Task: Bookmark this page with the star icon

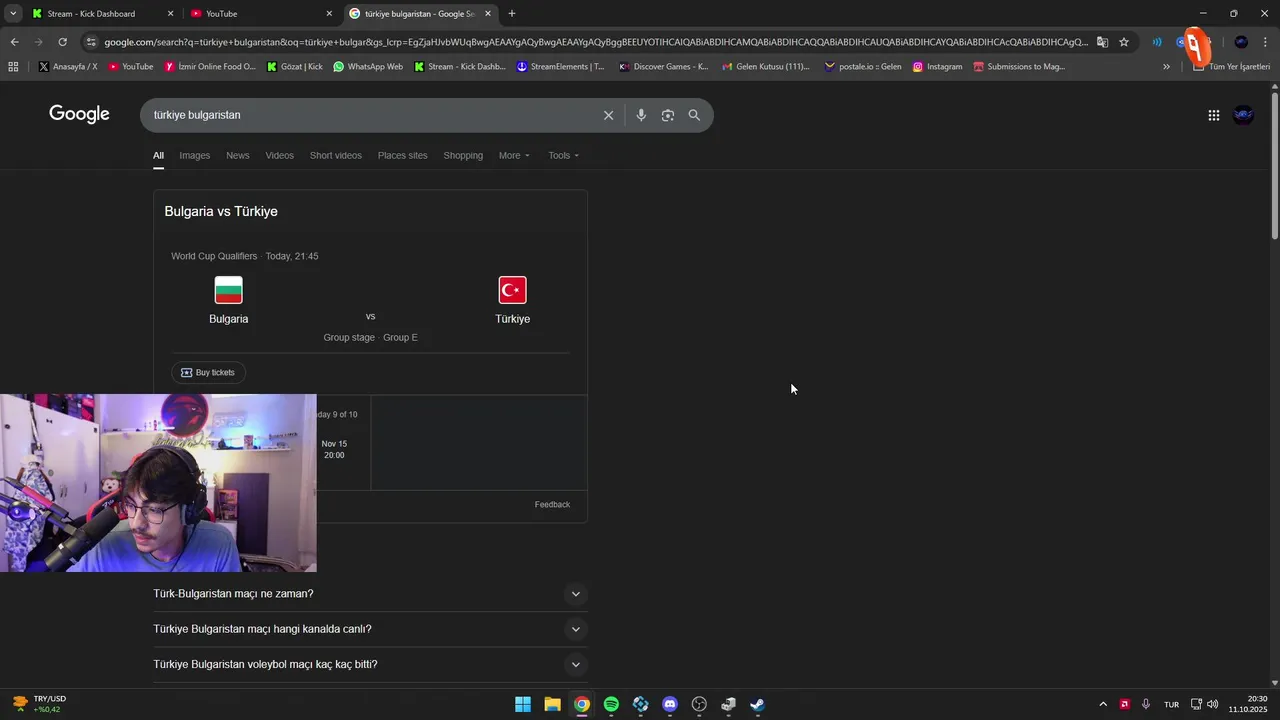Action: 1124,42
